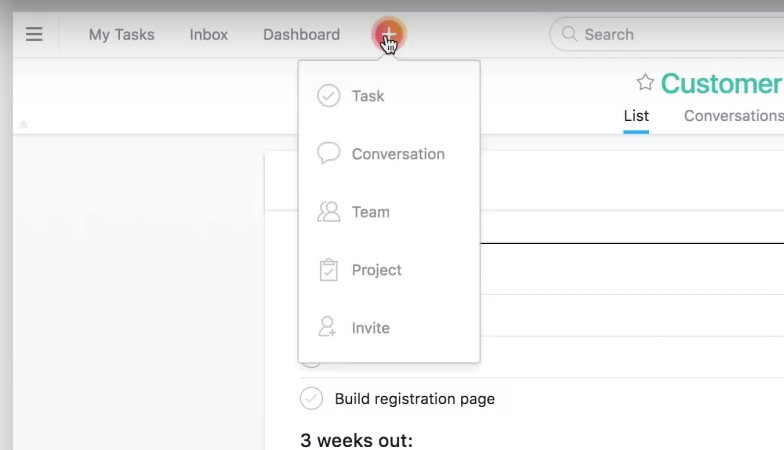Open the hamburger sidebar menu
The height and width of the screenshot is (450, 784).
34,34
